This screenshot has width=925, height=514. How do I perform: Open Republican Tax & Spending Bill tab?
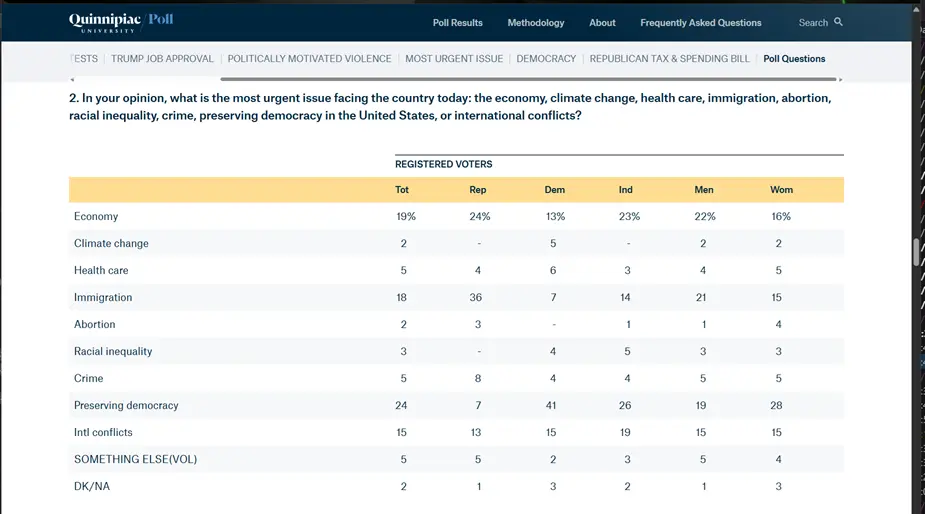669,59
